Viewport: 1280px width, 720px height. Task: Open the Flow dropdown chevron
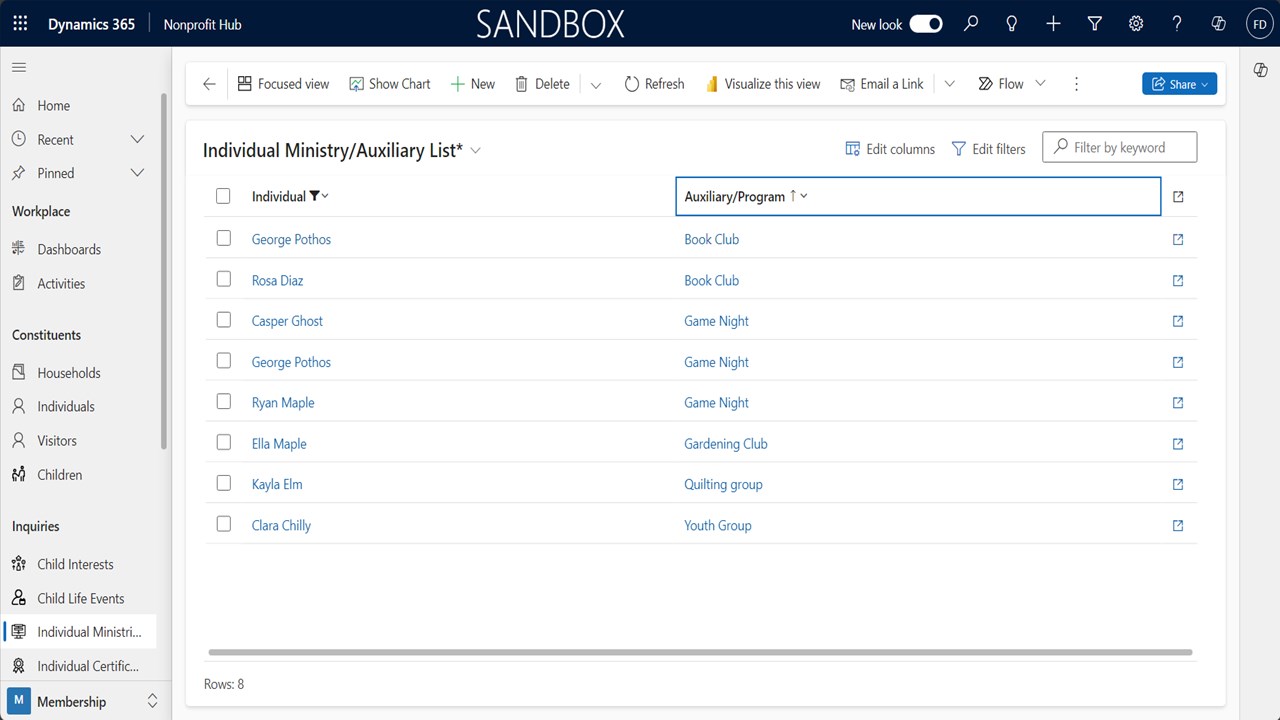pyautogui.click(x=1040, y=84)
